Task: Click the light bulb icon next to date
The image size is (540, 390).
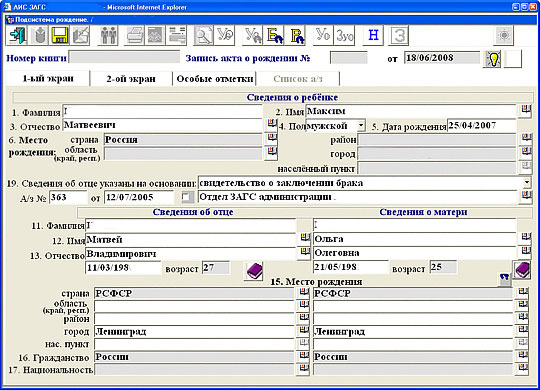Action: tap(492, 59)
